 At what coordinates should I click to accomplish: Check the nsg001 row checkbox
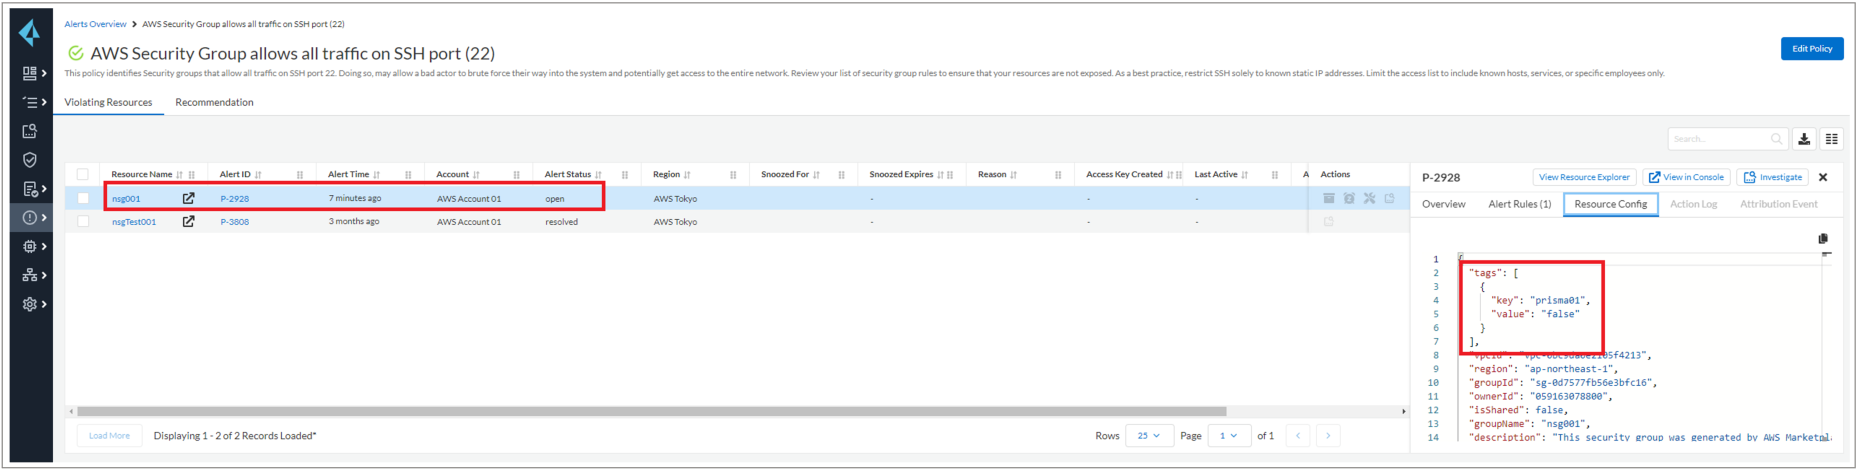83,198
